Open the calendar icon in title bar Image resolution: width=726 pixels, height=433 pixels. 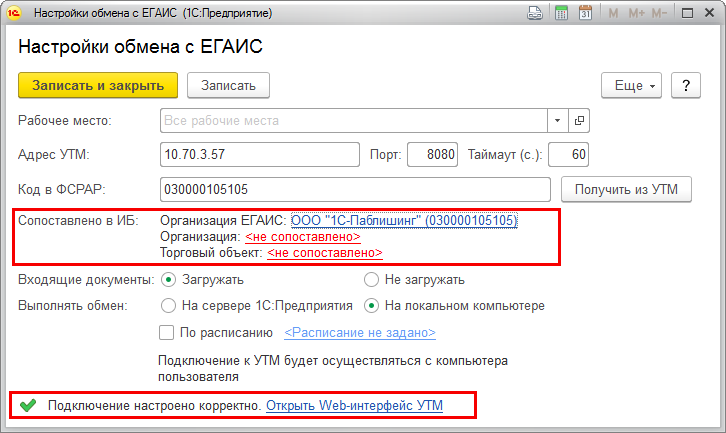pos(585,13)
